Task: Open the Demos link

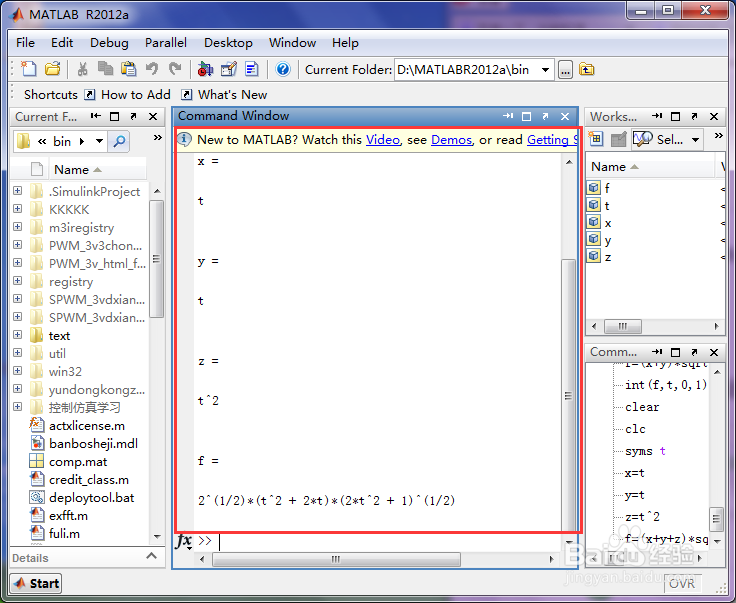Action: 452,139
